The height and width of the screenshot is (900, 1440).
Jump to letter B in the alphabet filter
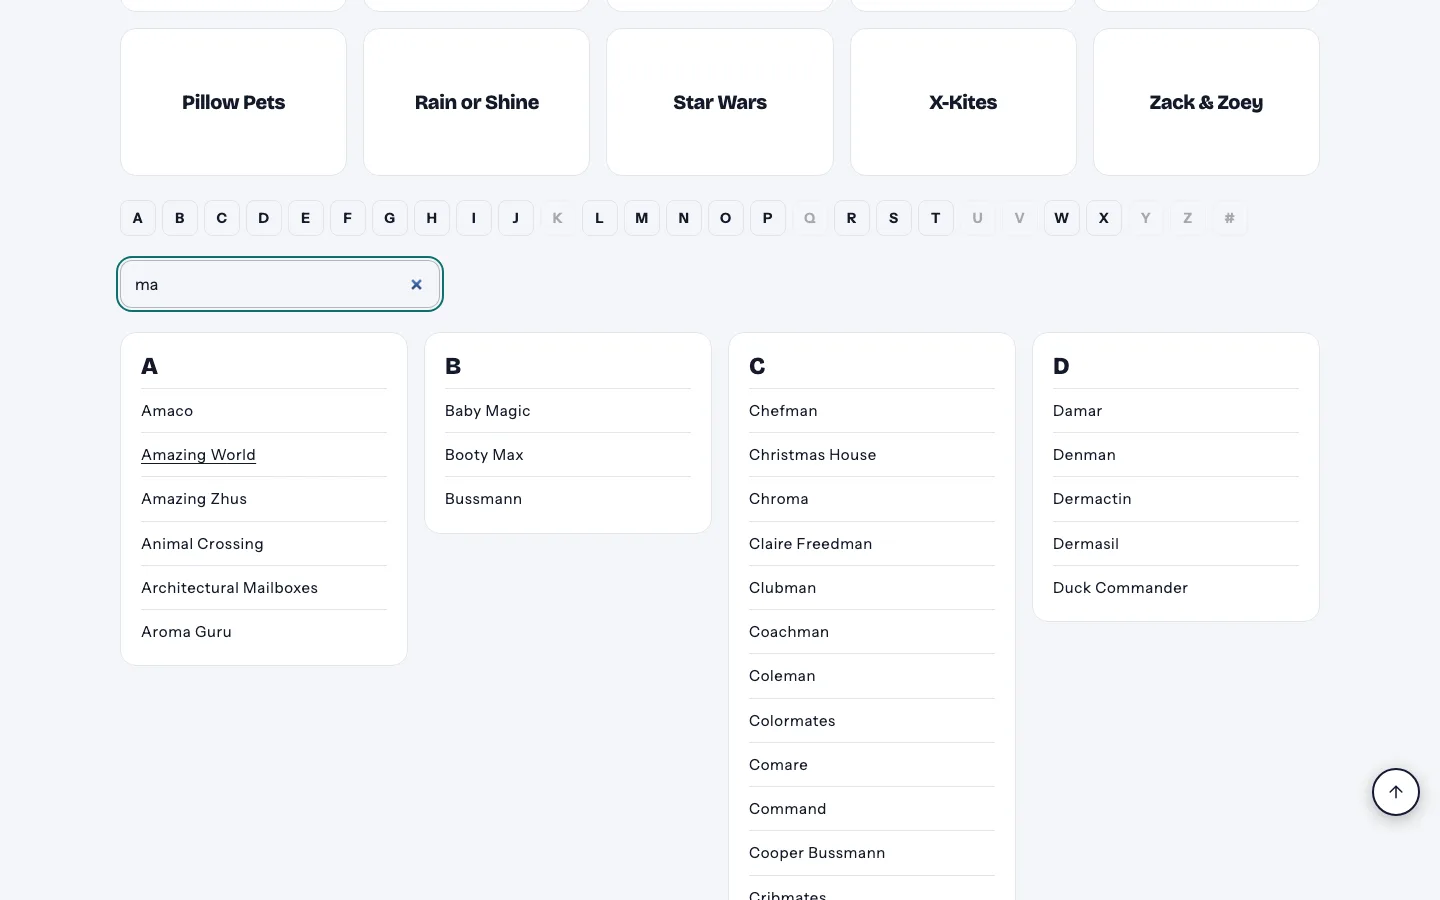180,218
